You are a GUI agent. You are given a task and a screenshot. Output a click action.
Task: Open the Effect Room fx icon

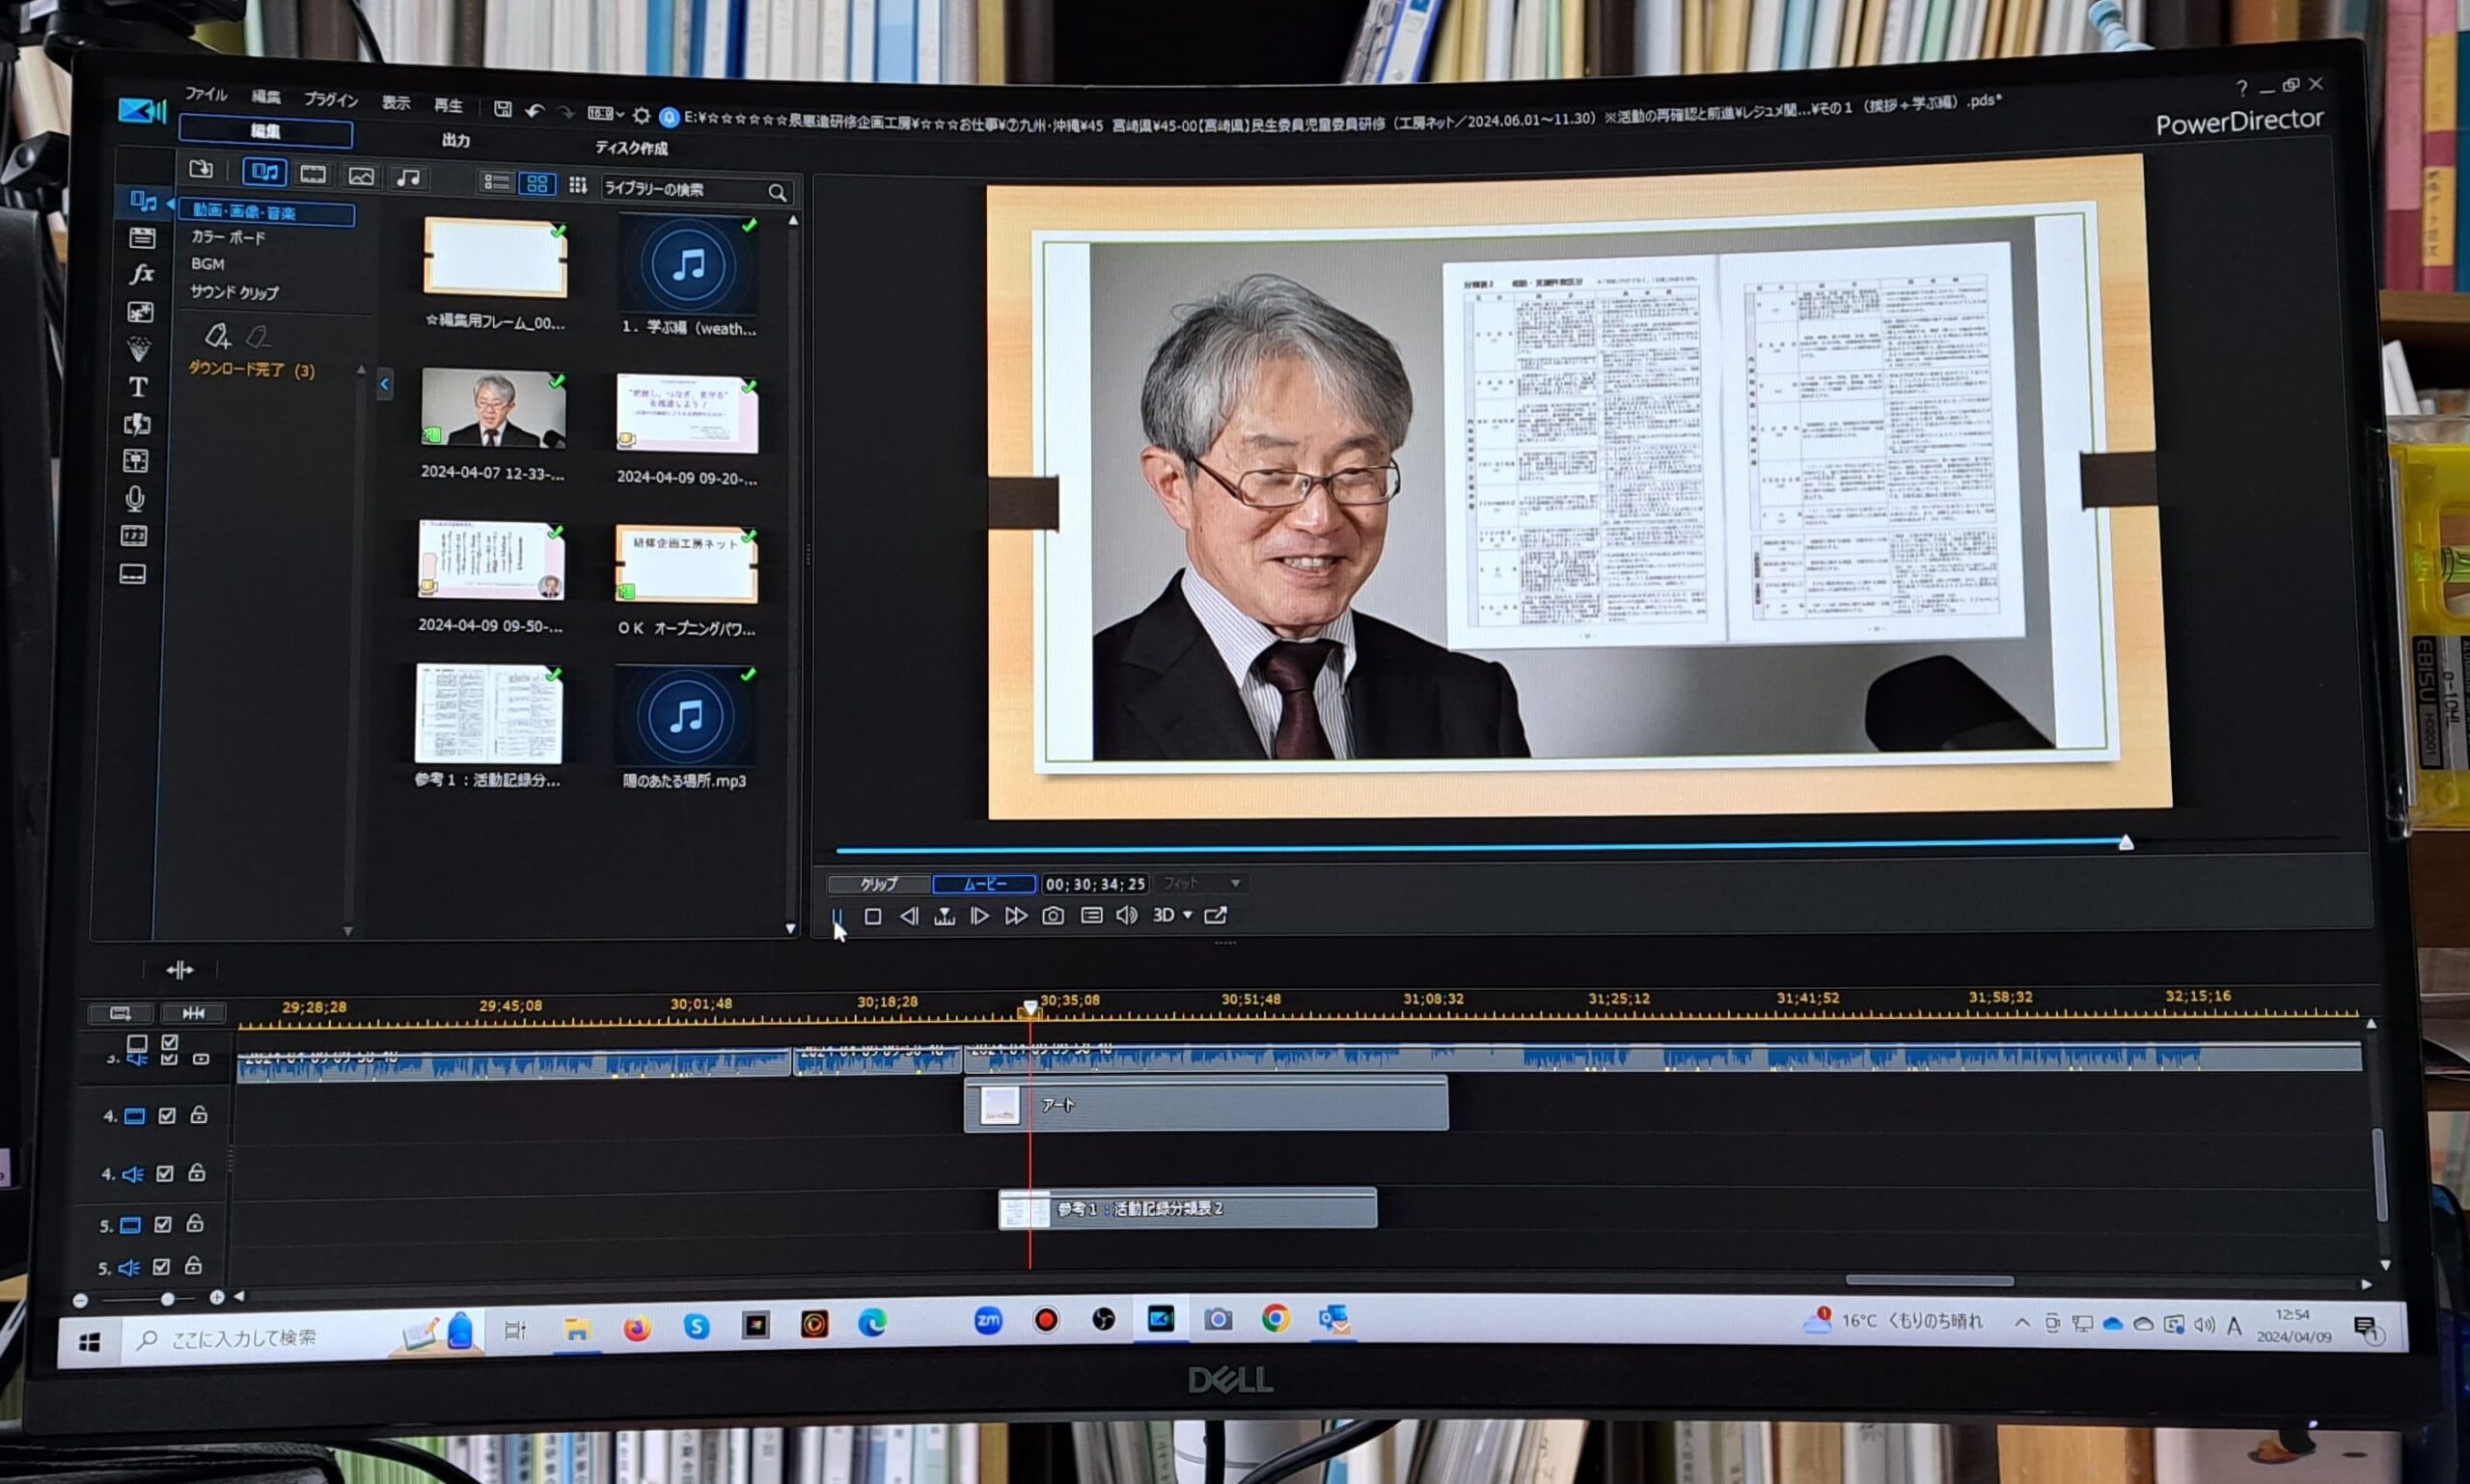pos(141,274)
